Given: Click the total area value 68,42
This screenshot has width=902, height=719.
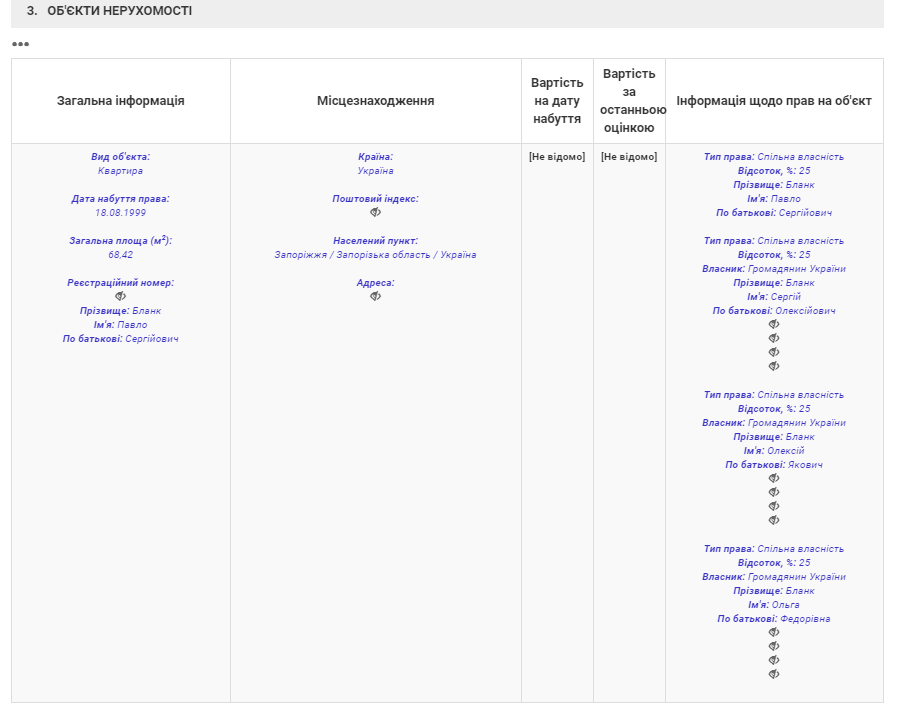Looking at the screenshot, I should point(120,255).
